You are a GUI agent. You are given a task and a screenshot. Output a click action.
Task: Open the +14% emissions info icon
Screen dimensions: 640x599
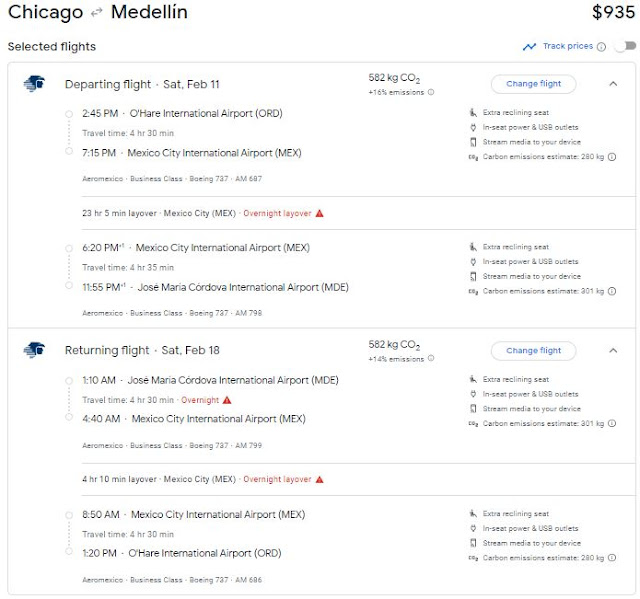(431, 359)
